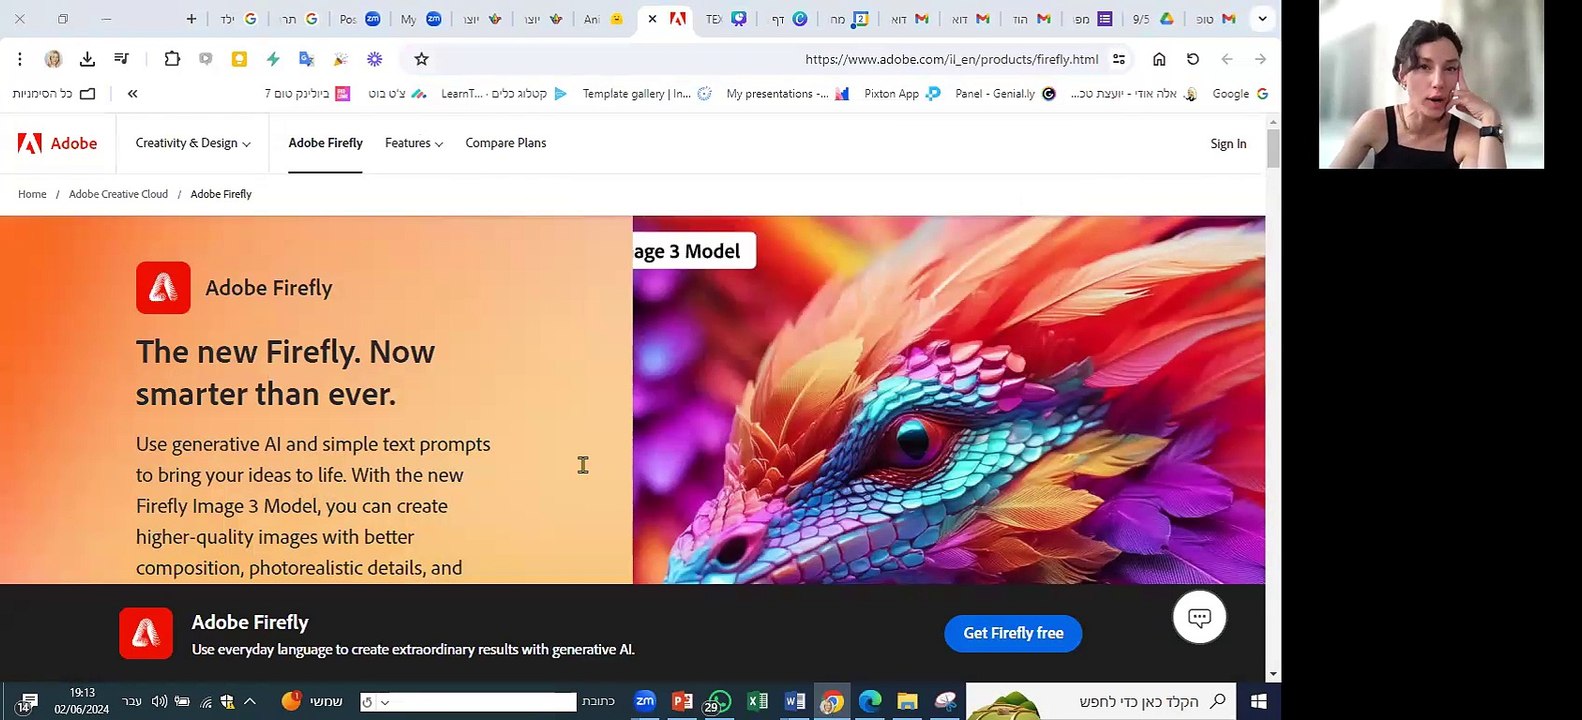Switch to the Google Drive 9/5 tab
This screenshot has height=720, width=1582.
click(x=1152, y=18)
